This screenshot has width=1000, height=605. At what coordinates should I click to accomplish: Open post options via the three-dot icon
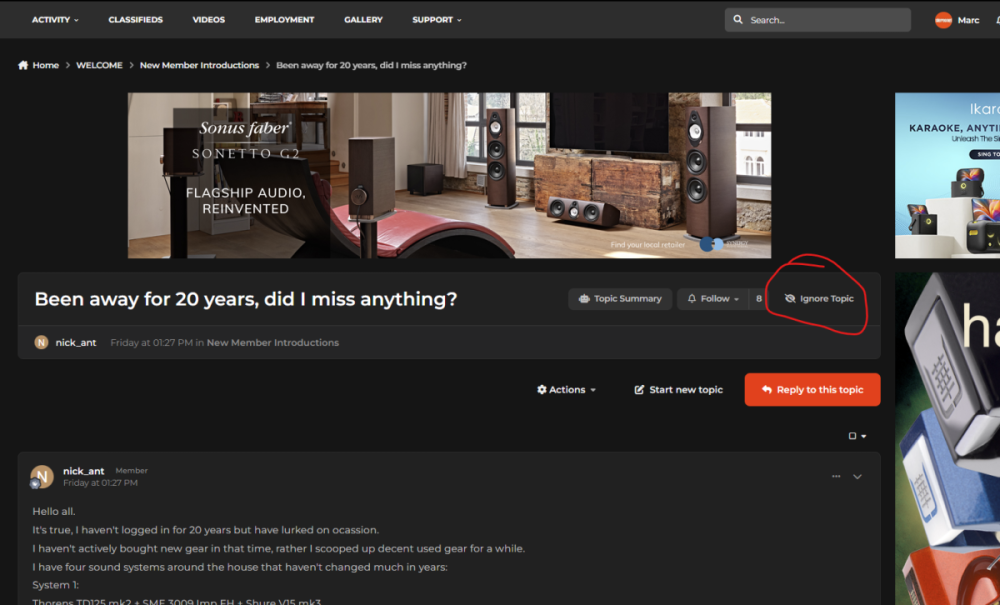(x=836, y=477)
